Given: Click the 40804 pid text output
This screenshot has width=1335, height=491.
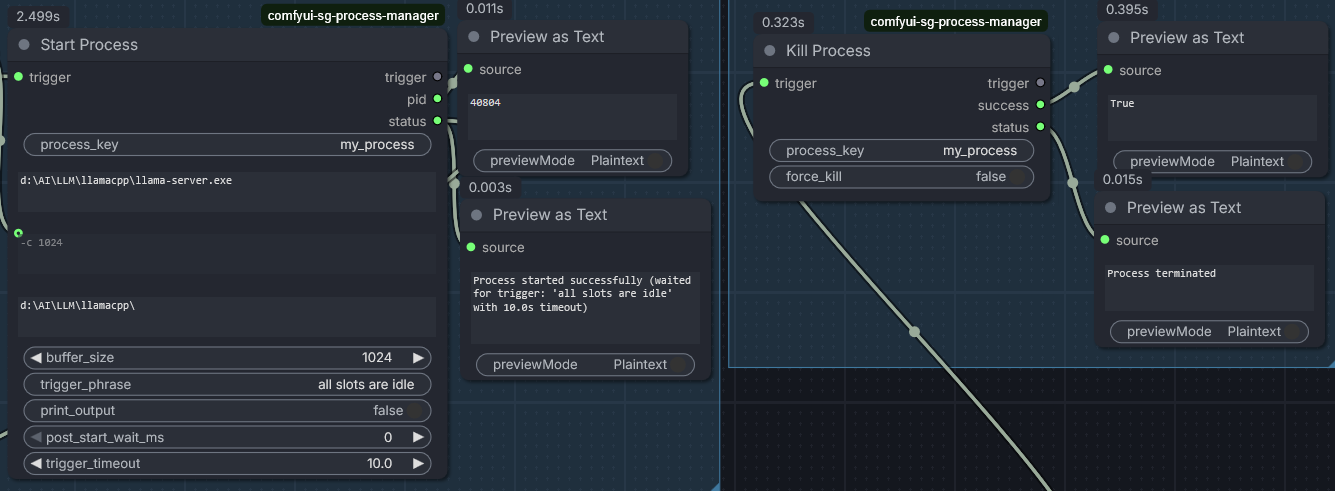Looking at the screenshot, I should 572,117.
